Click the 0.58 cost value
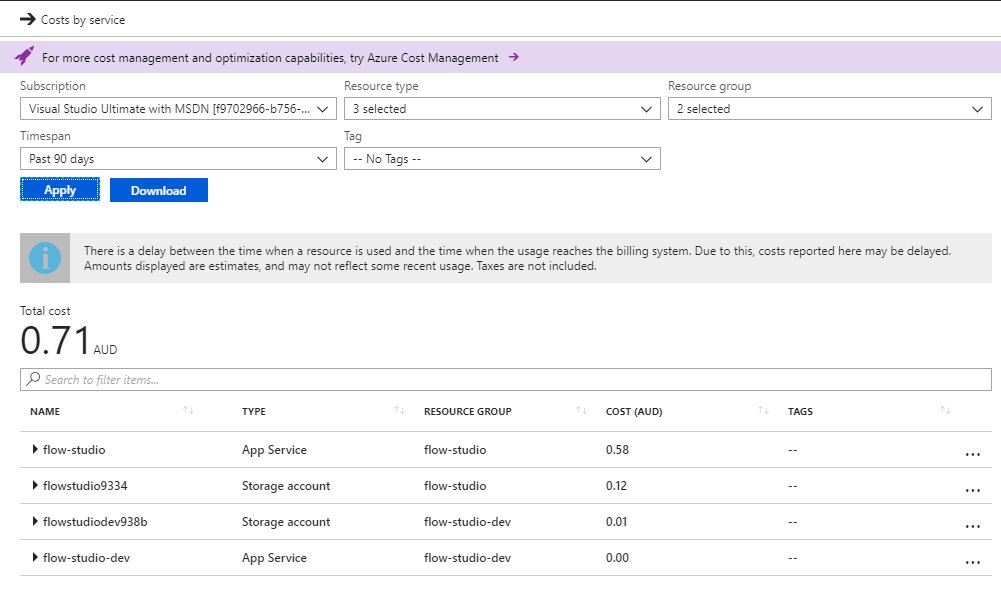This screenshot has height=597, width=1001. tap(617, 450)
